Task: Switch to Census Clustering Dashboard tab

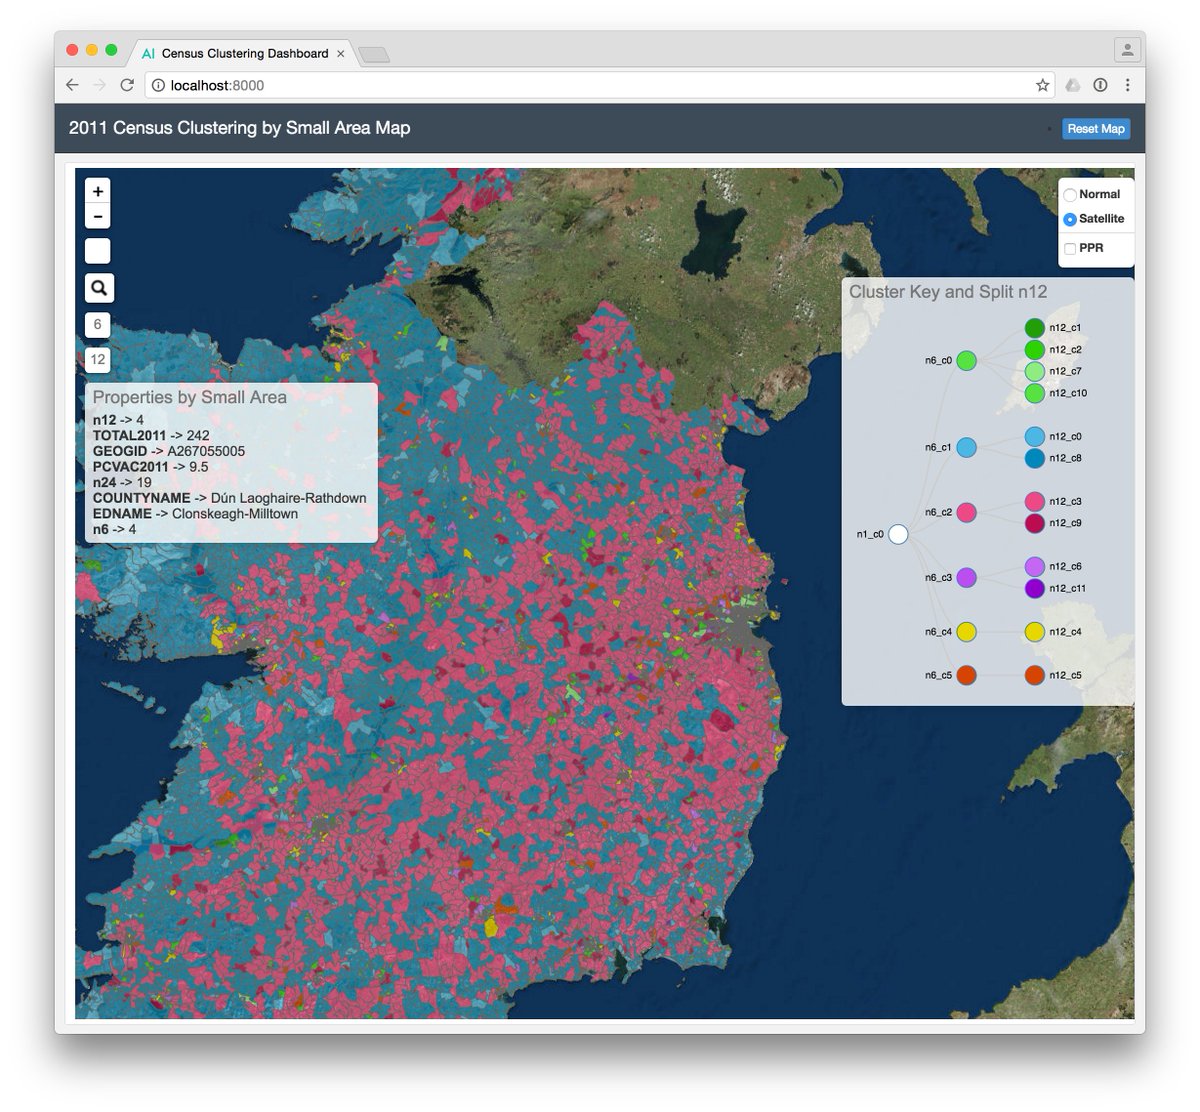Action: coord(243,53)
